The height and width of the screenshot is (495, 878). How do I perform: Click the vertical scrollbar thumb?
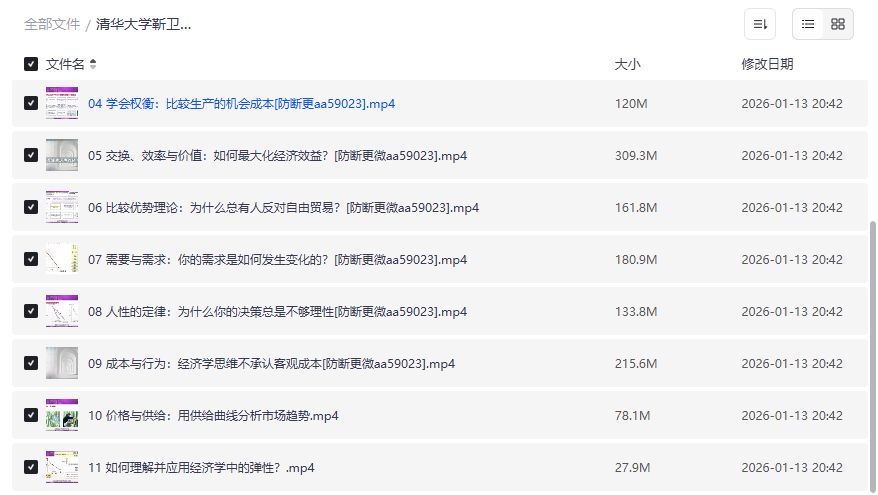[872, 355]
